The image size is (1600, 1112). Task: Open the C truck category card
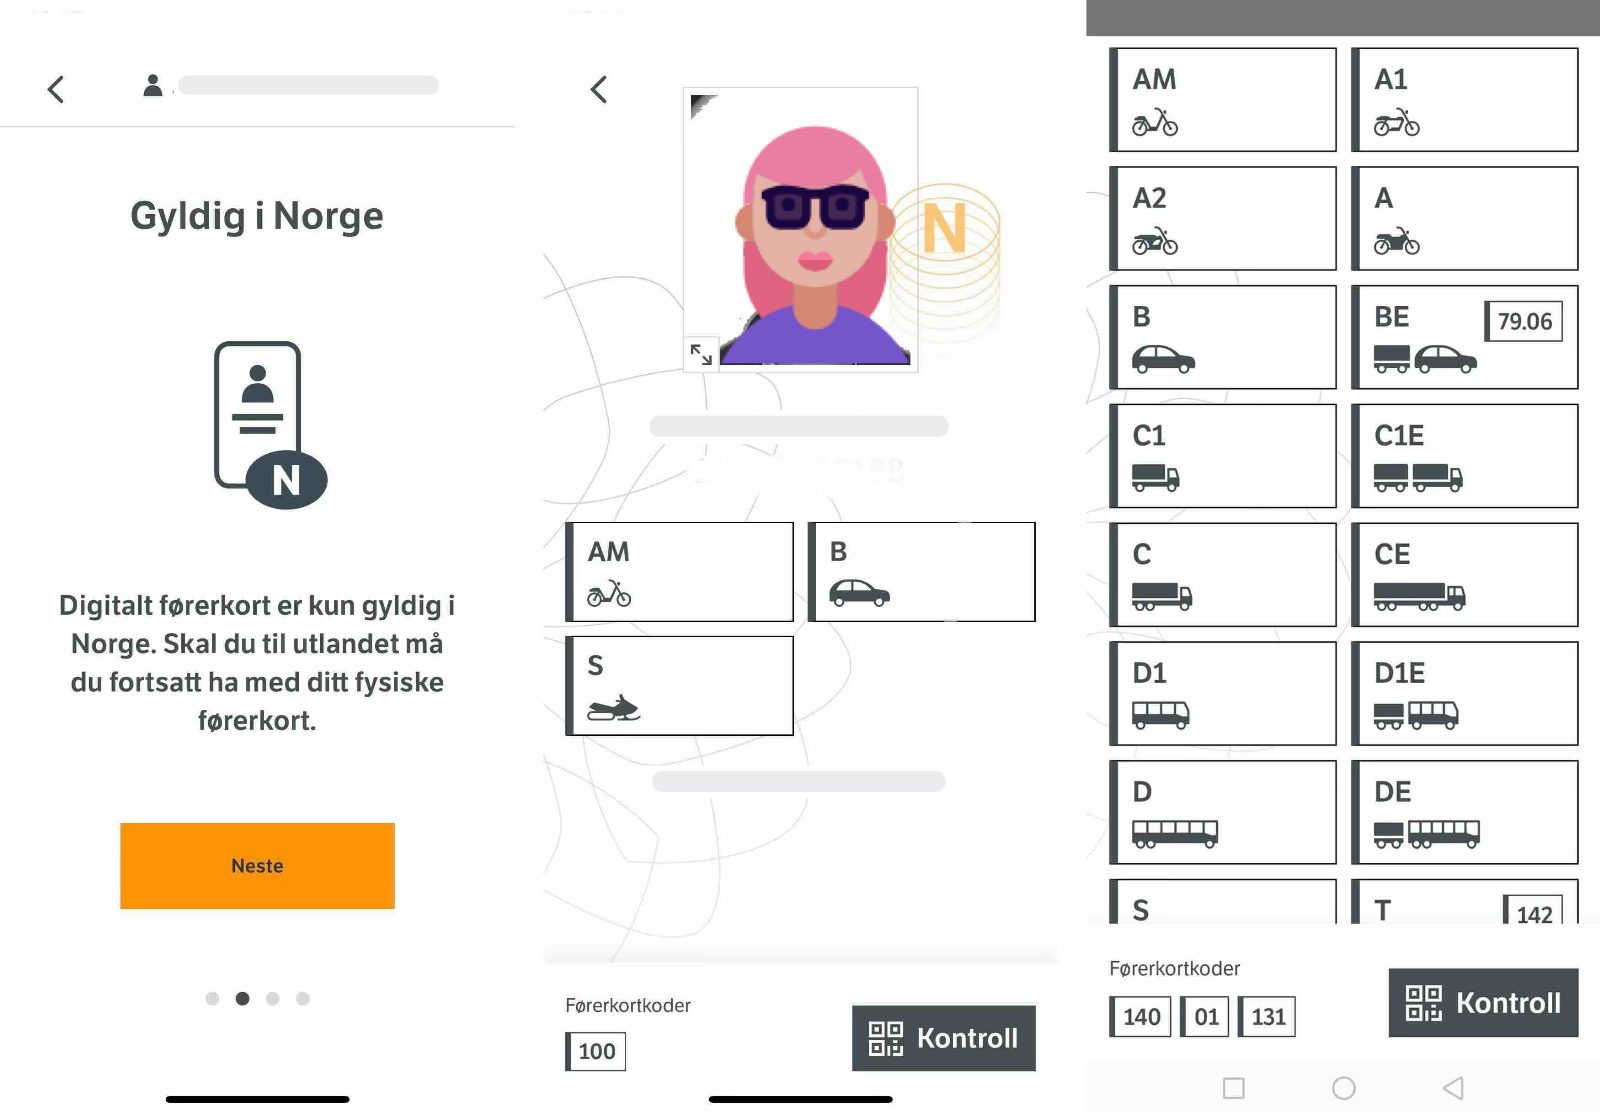[x=1223, y=575]
